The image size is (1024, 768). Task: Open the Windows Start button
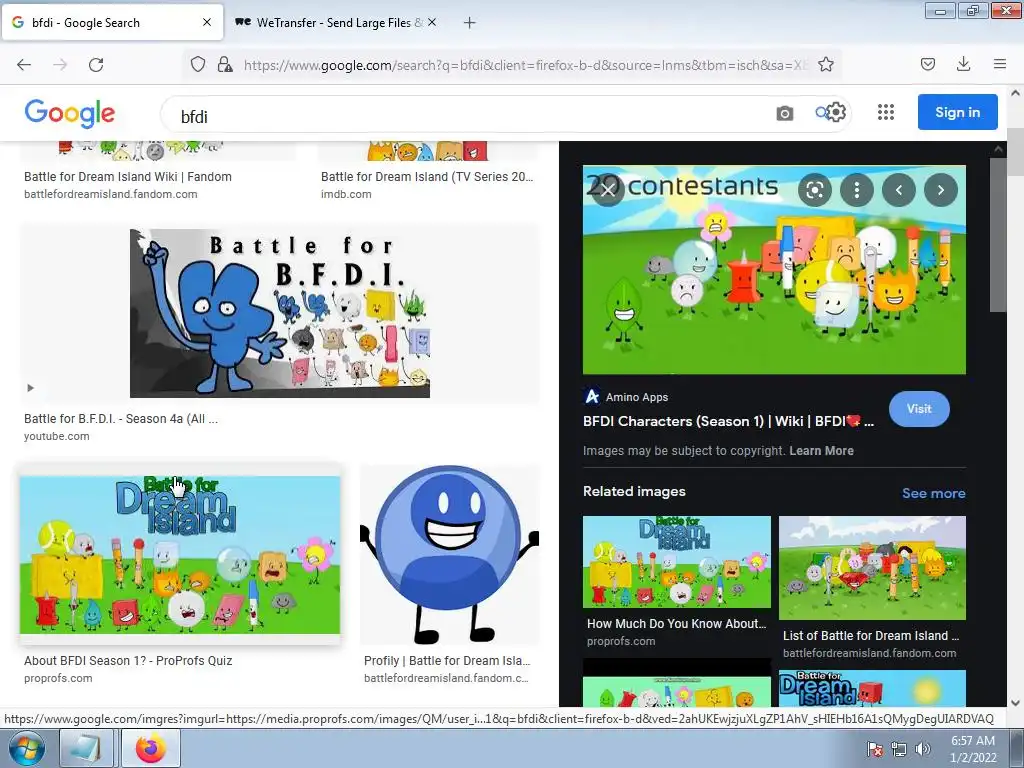coord(25,749)
